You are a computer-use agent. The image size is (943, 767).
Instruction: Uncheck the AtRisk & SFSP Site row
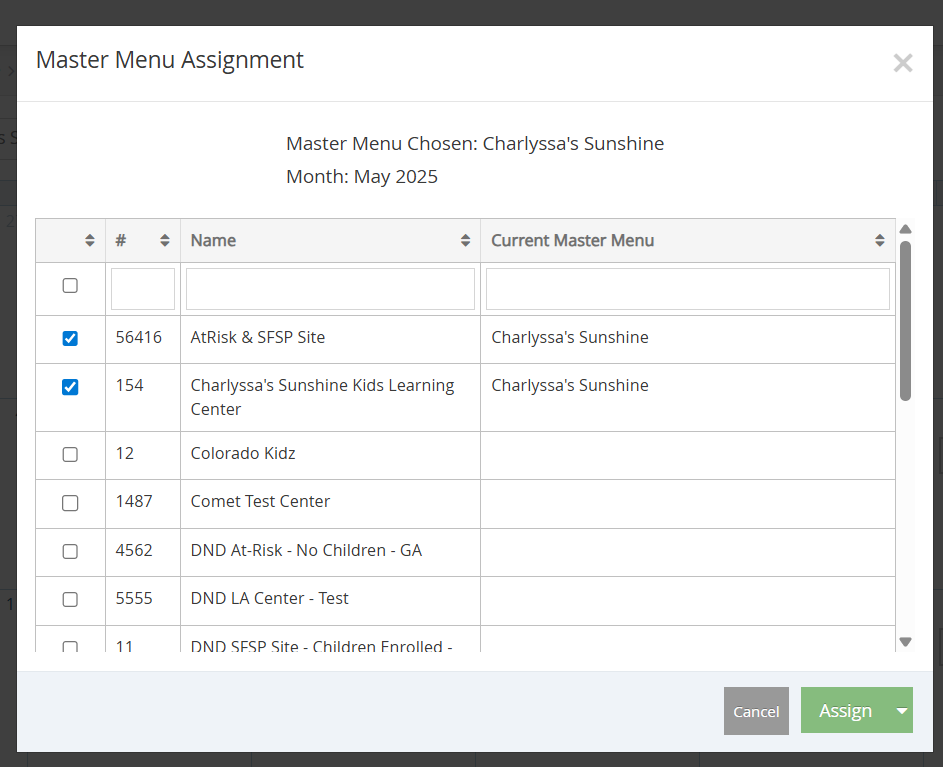pyautogui.click(x=70, y=338)
